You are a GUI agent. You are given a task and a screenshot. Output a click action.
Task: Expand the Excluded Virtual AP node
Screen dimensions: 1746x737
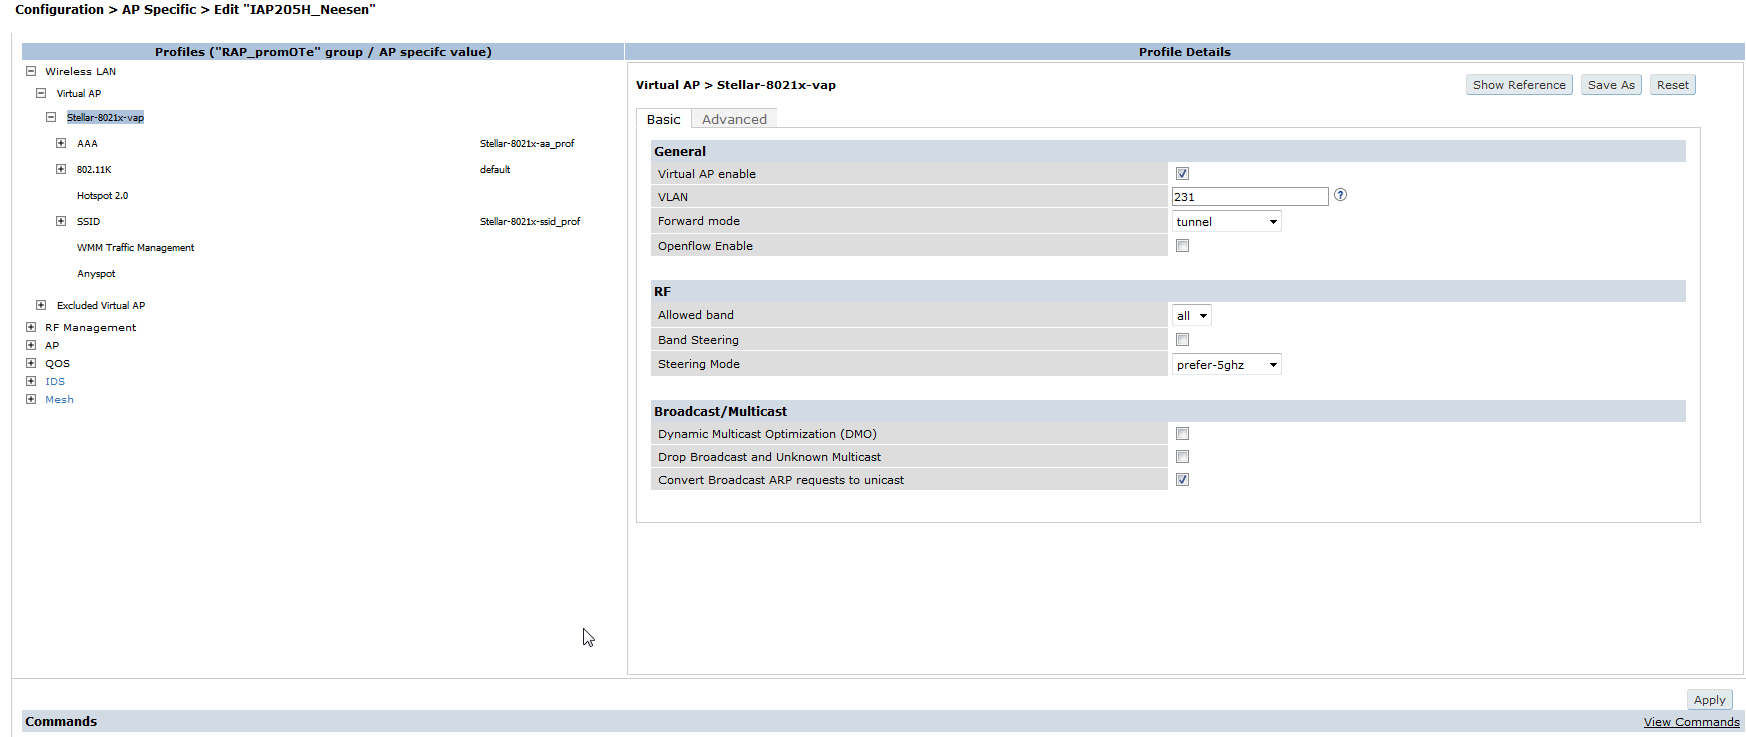(x=41, y=305)
